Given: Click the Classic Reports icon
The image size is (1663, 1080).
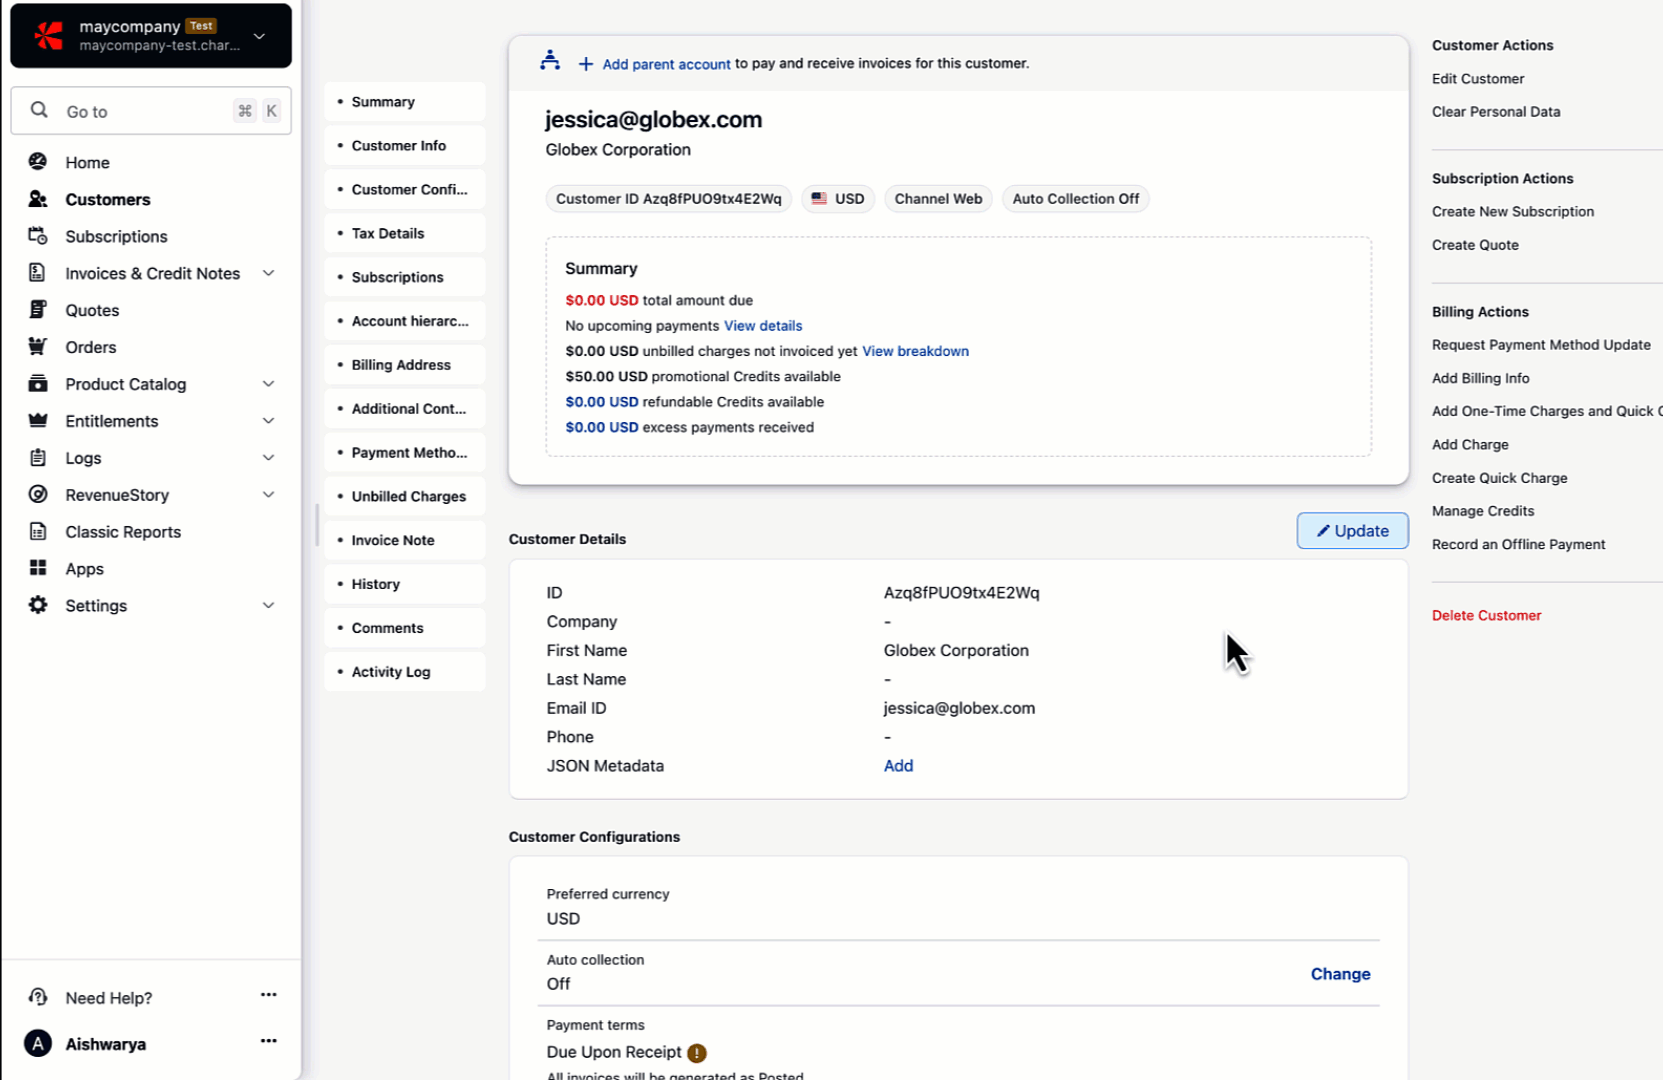Looking at the screenshot, I should click(38, 532).
